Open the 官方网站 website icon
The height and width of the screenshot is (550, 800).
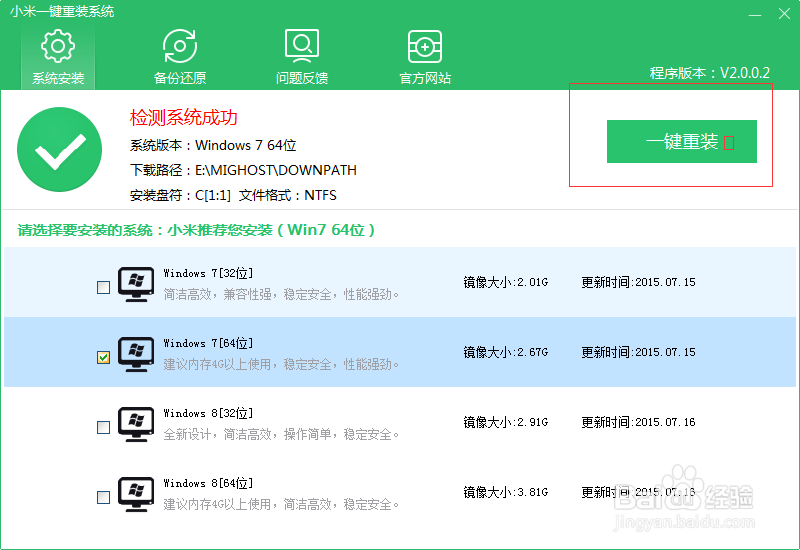pos(424,57)
